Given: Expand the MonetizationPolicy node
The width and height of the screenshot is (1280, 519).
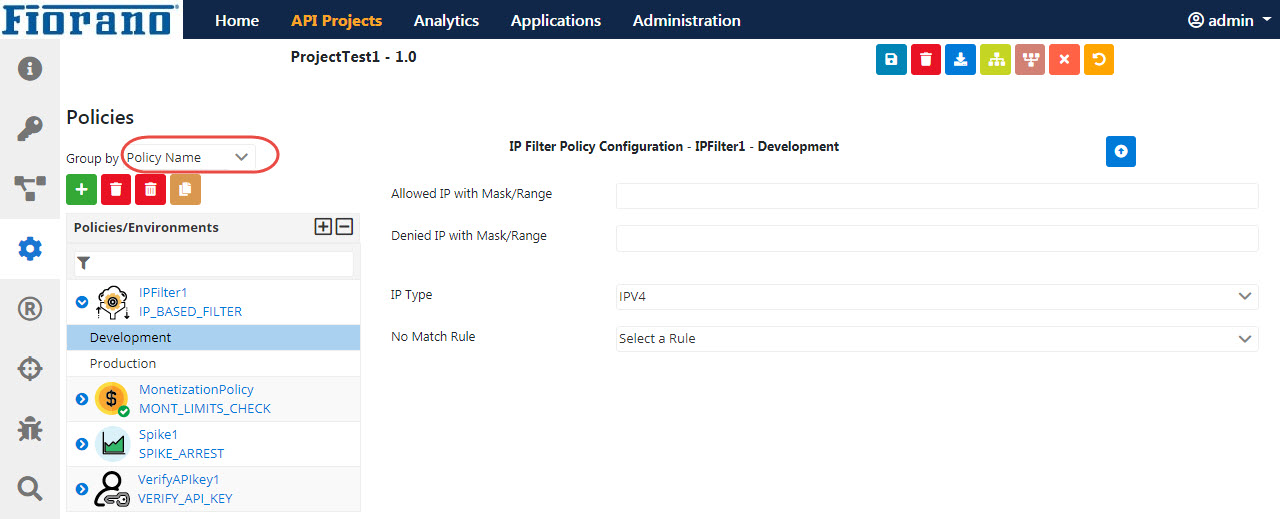Looking at the screenshot, I should click(82, 399).
